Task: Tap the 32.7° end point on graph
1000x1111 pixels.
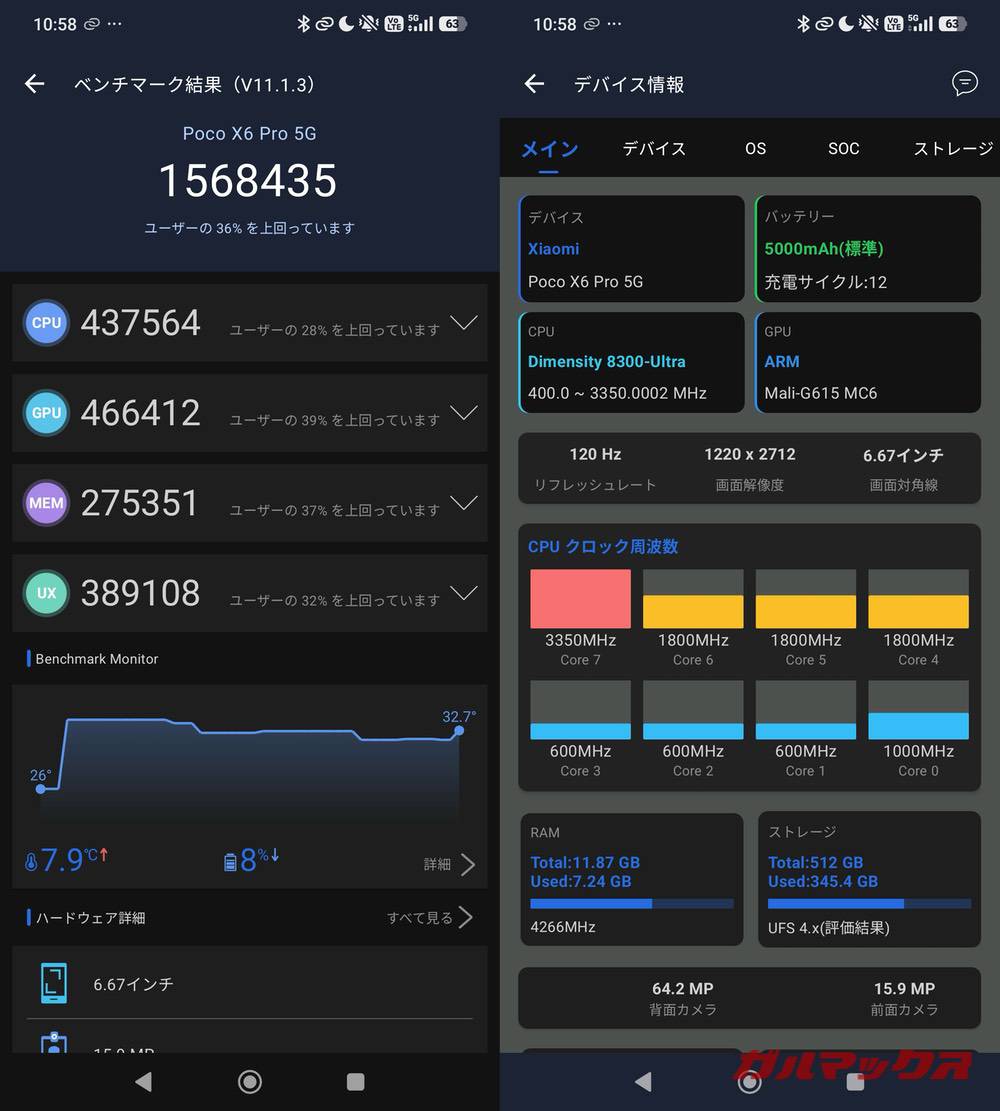Action: tap(459, 730)
